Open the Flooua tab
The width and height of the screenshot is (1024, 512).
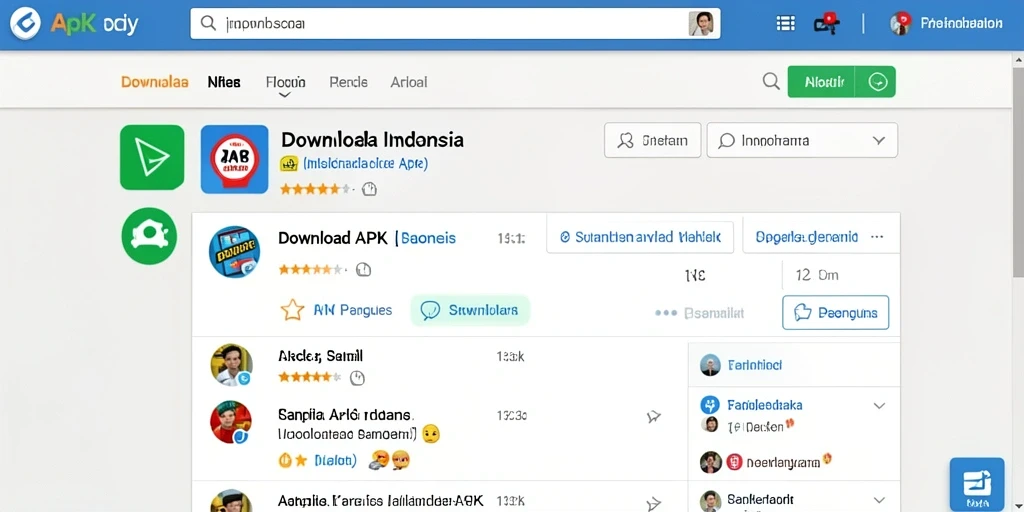[285, 82]
